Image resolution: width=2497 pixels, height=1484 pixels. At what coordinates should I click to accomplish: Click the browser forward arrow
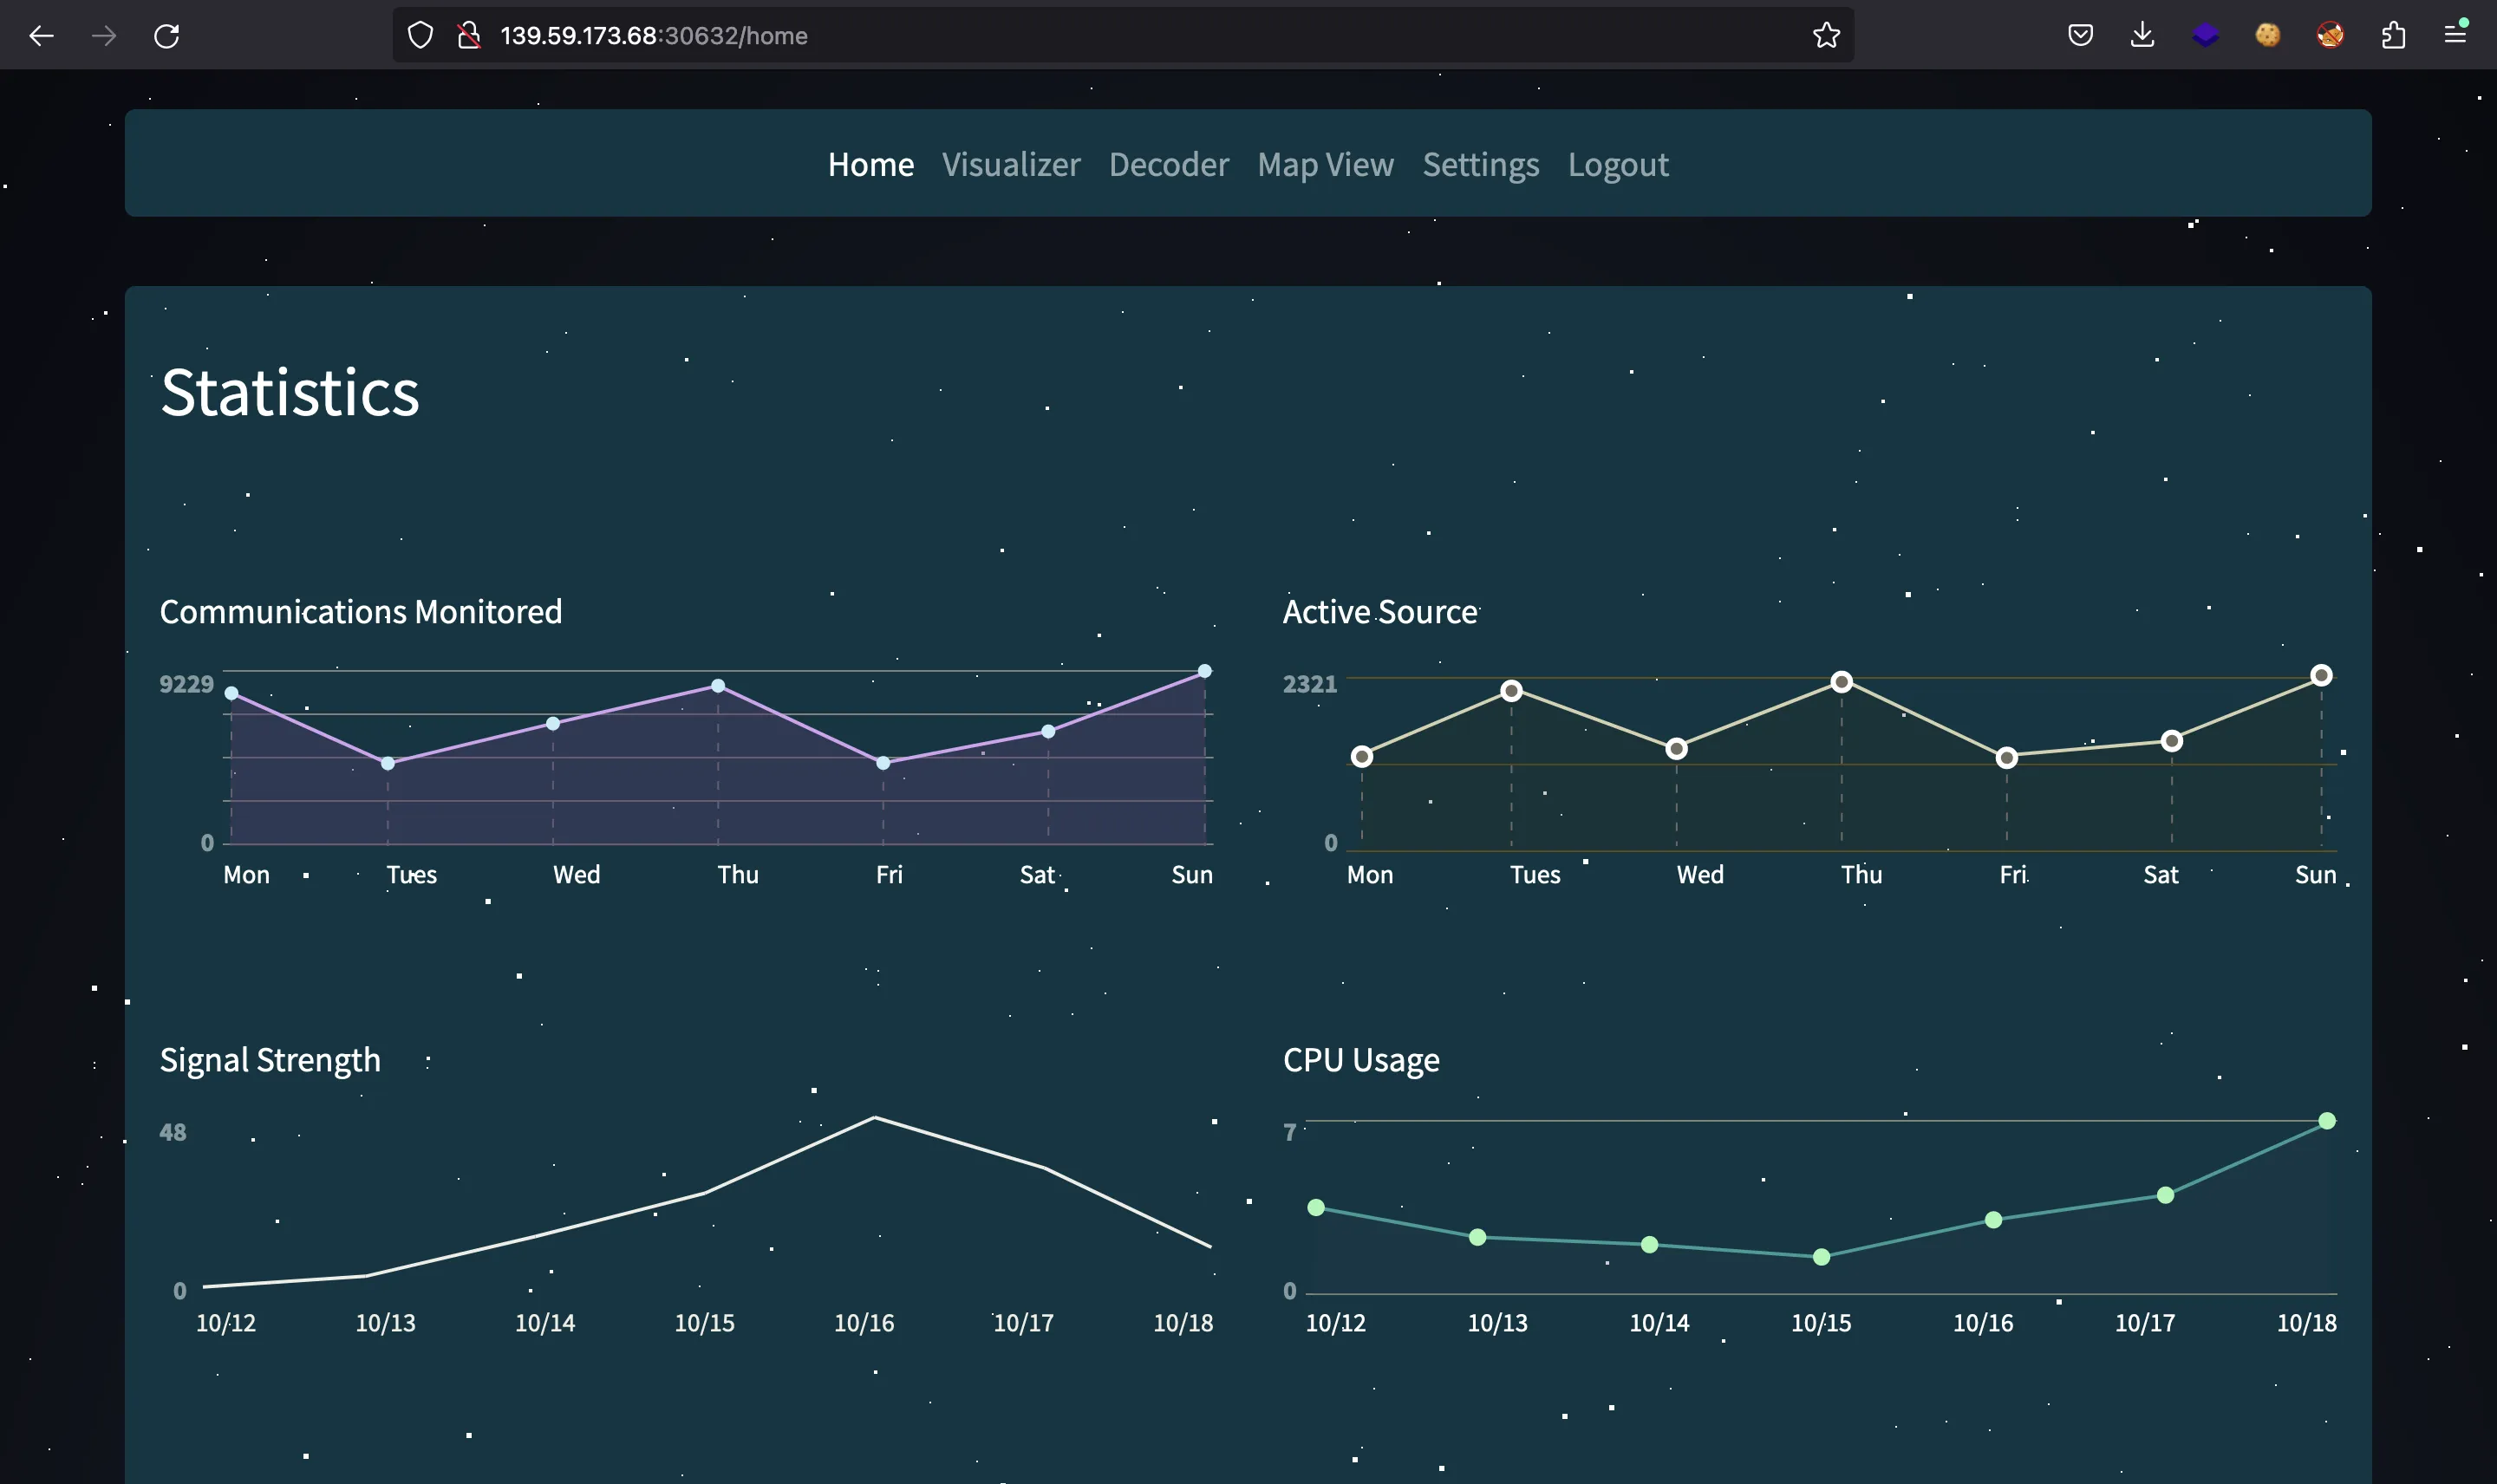(104, 36)
